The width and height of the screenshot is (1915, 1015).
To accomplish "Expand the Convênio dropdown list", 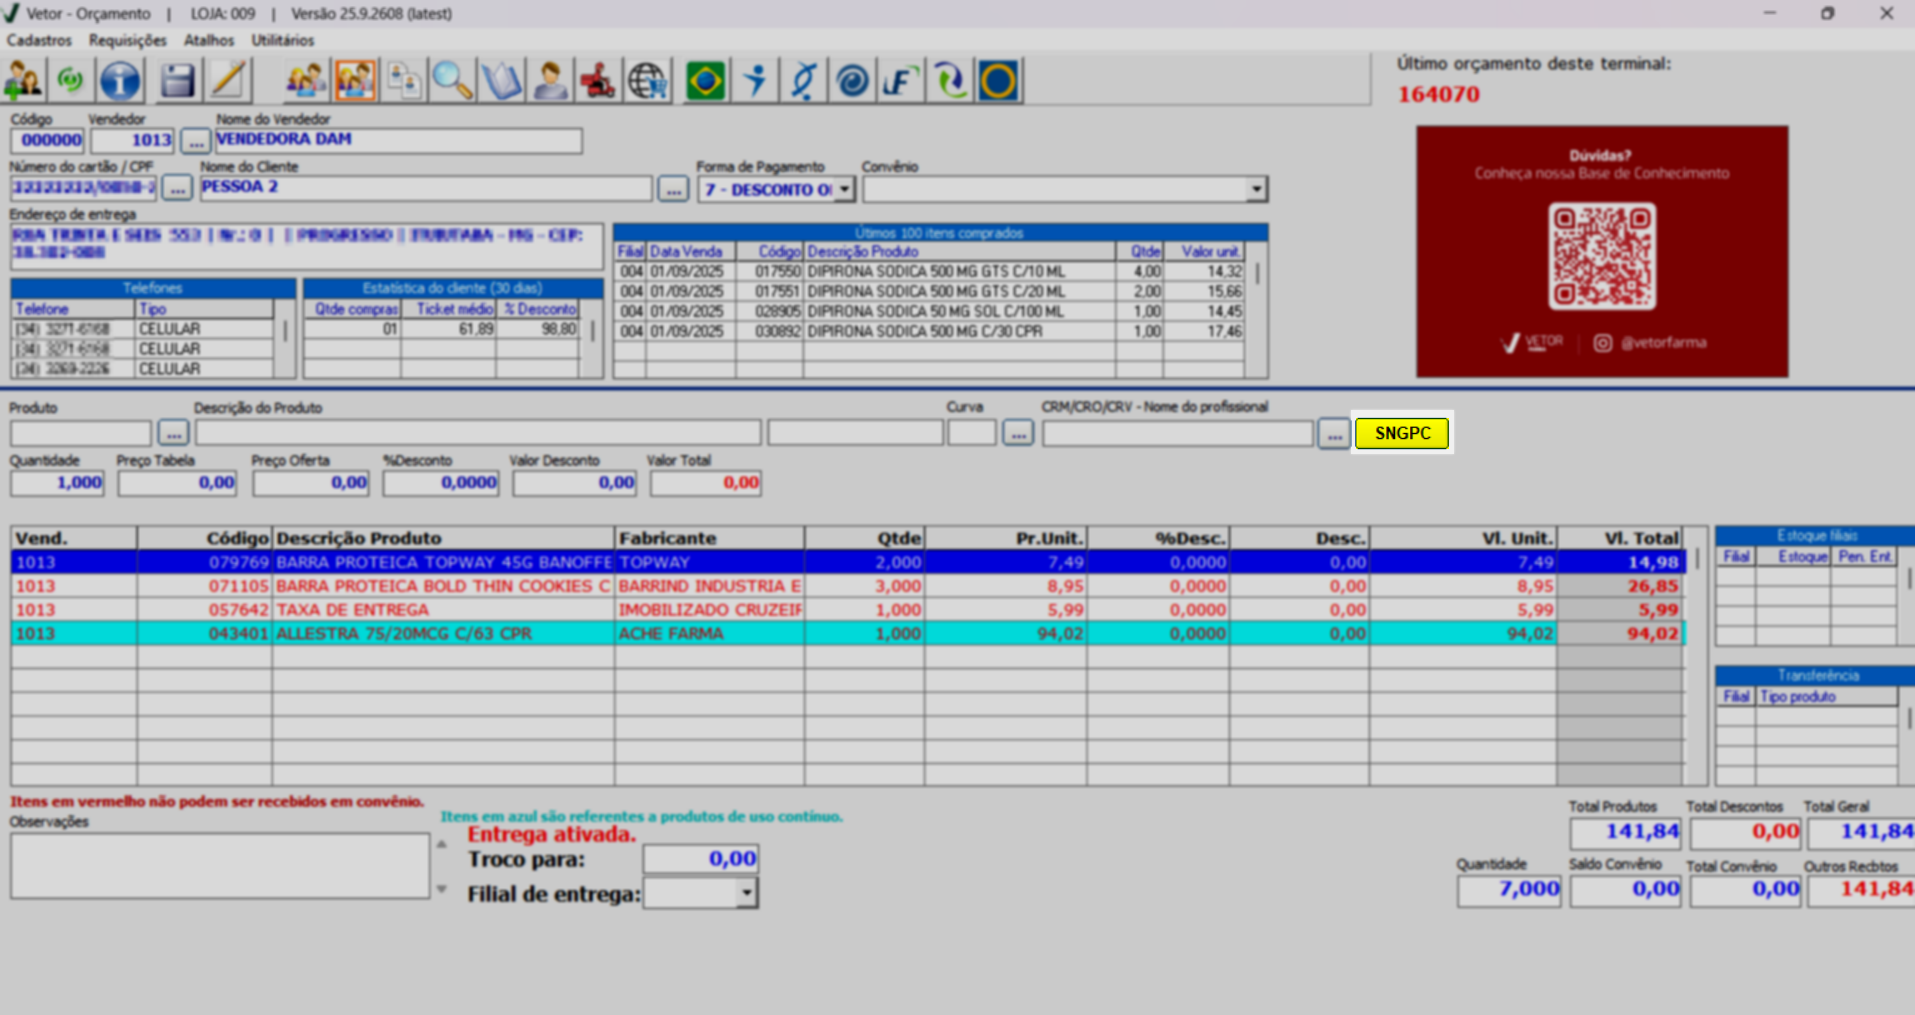I will click(1256, 189).
